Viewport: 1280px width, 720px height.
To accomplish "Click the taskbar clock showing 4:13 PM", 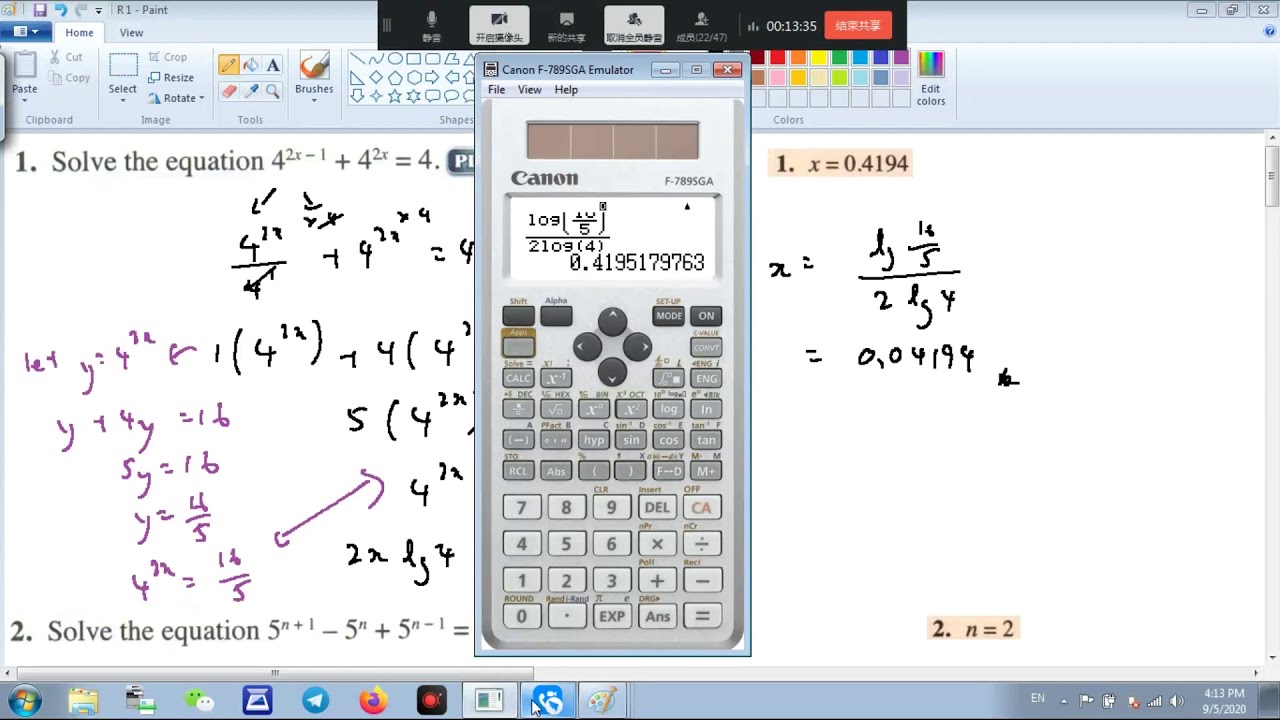I will tap(1225, 700).
